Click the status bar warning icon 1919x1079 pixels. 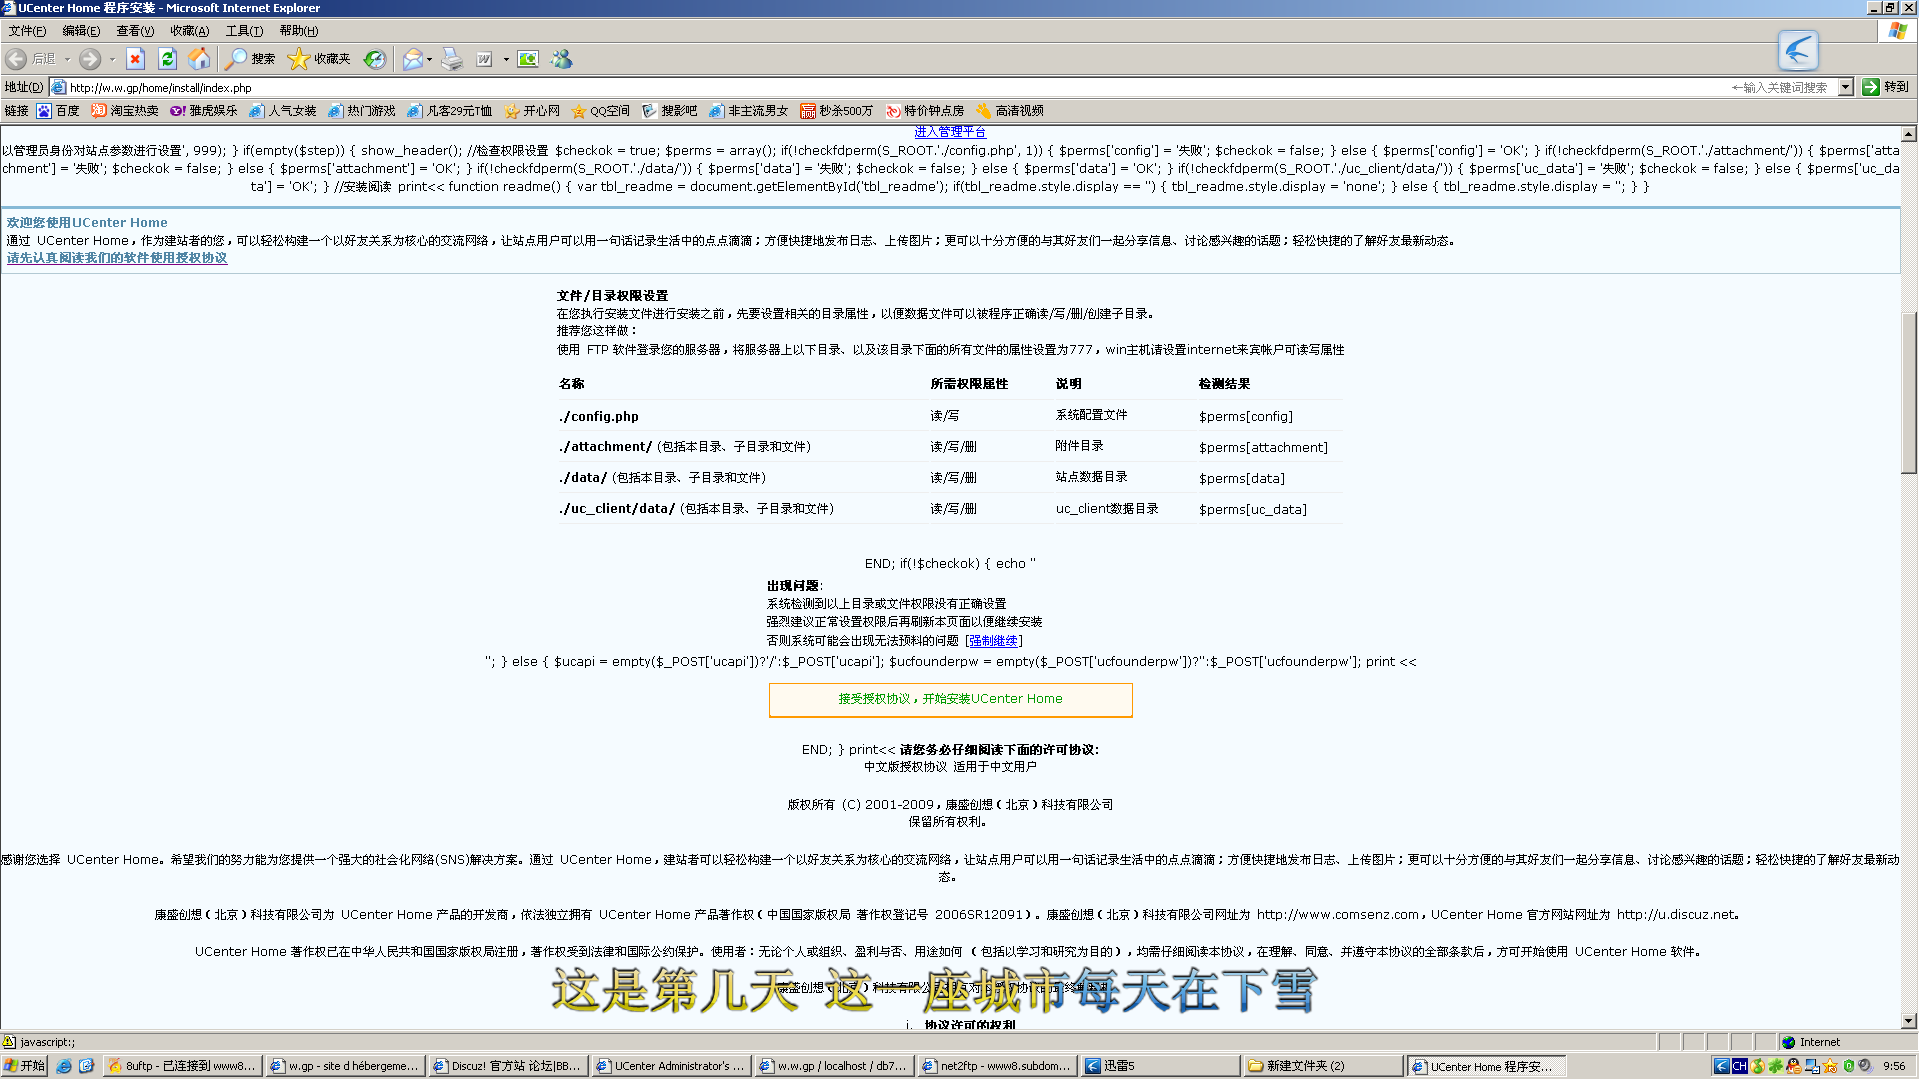coord(9,1042)
